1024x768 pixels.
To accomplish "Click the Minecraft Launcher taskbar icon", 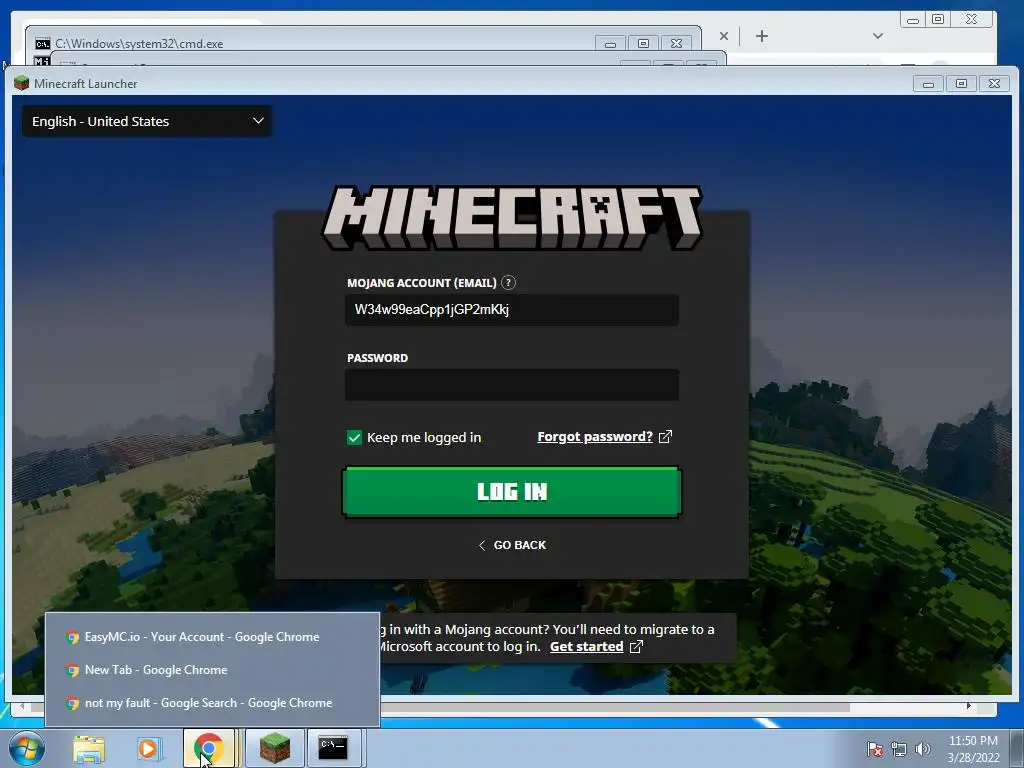I will [275, 748].
